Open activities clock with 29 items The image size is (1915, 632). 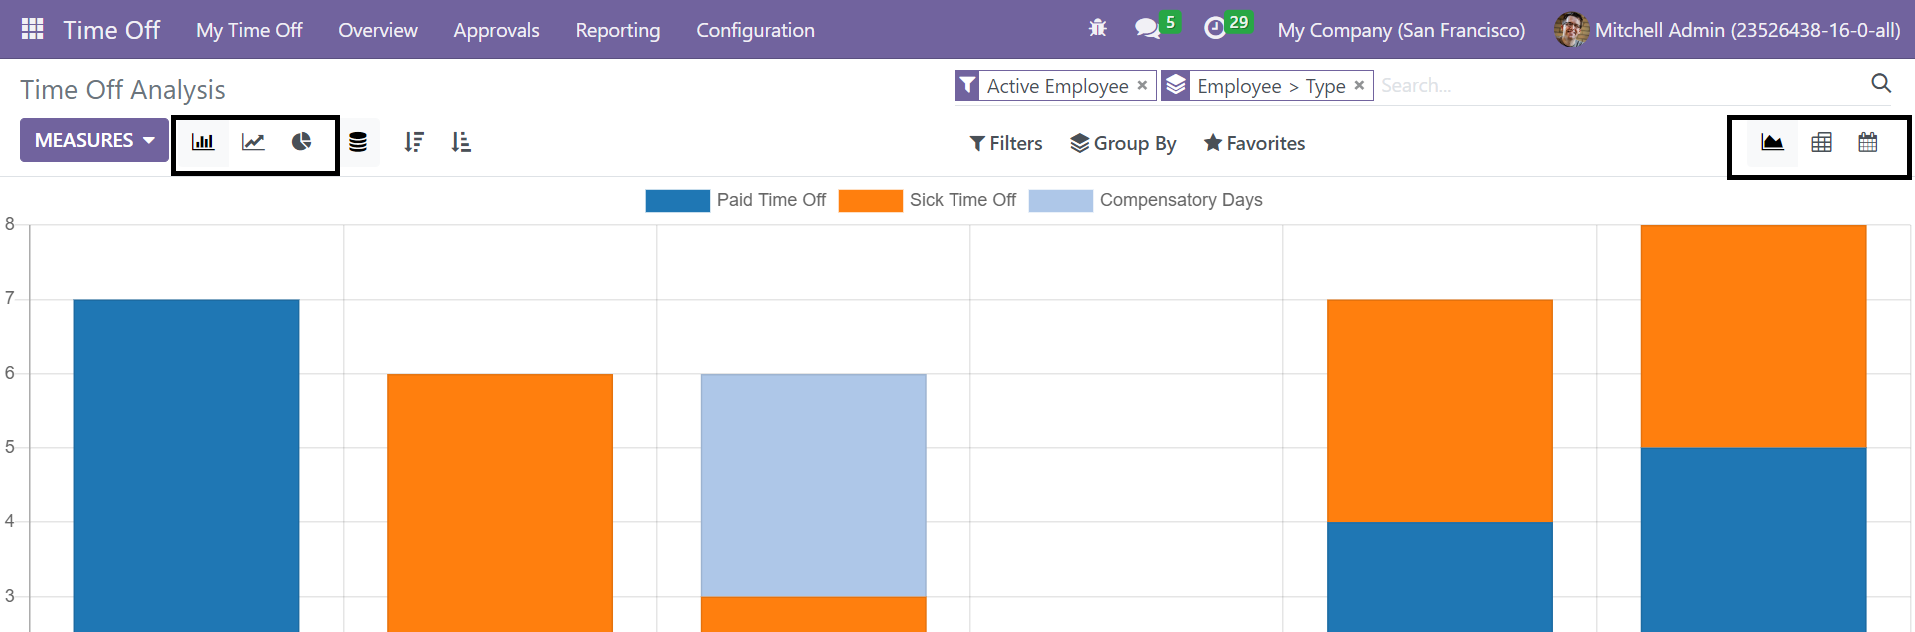pyautogui.click(x=1227, y=27)
